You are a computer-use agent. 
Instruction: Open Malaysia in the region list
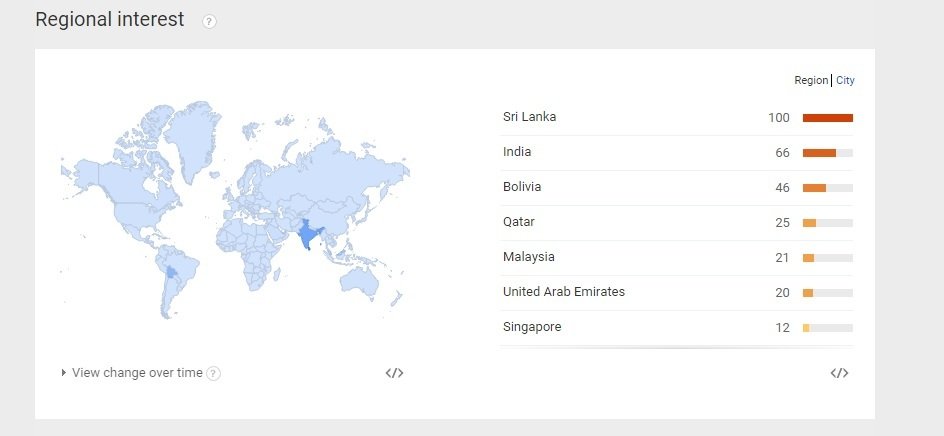(x=528, y=257)
